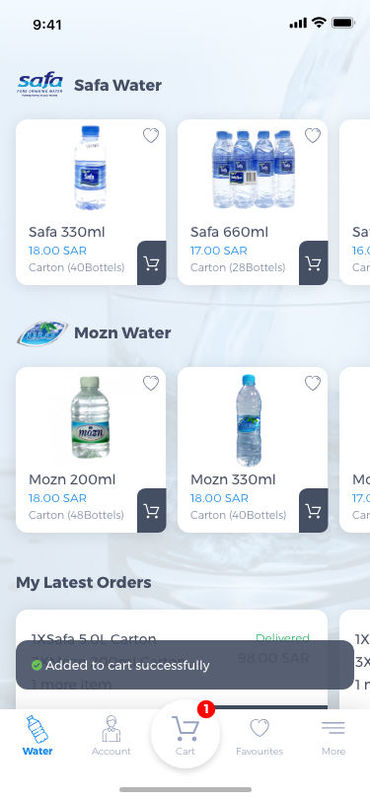Add Safa 330ml to cart
The width and height of the screenshot is (370, 801).
pos(152,263)
